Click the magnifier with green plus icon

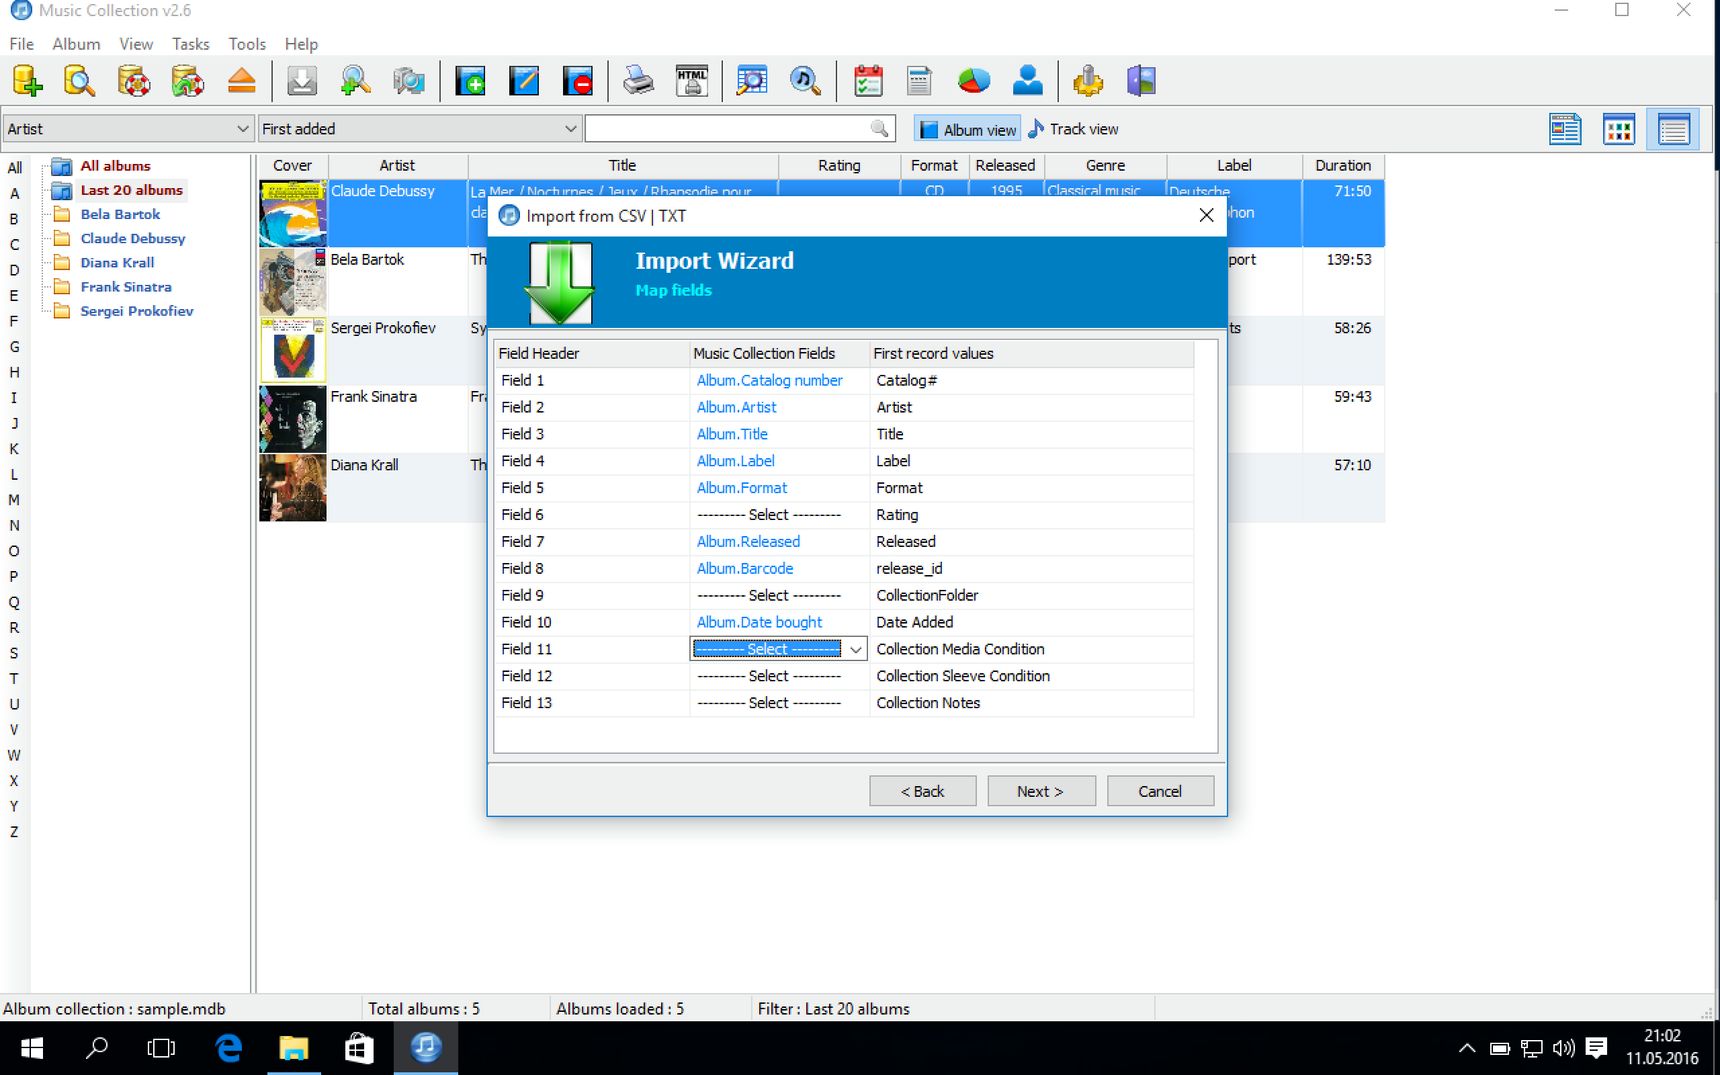355,81
